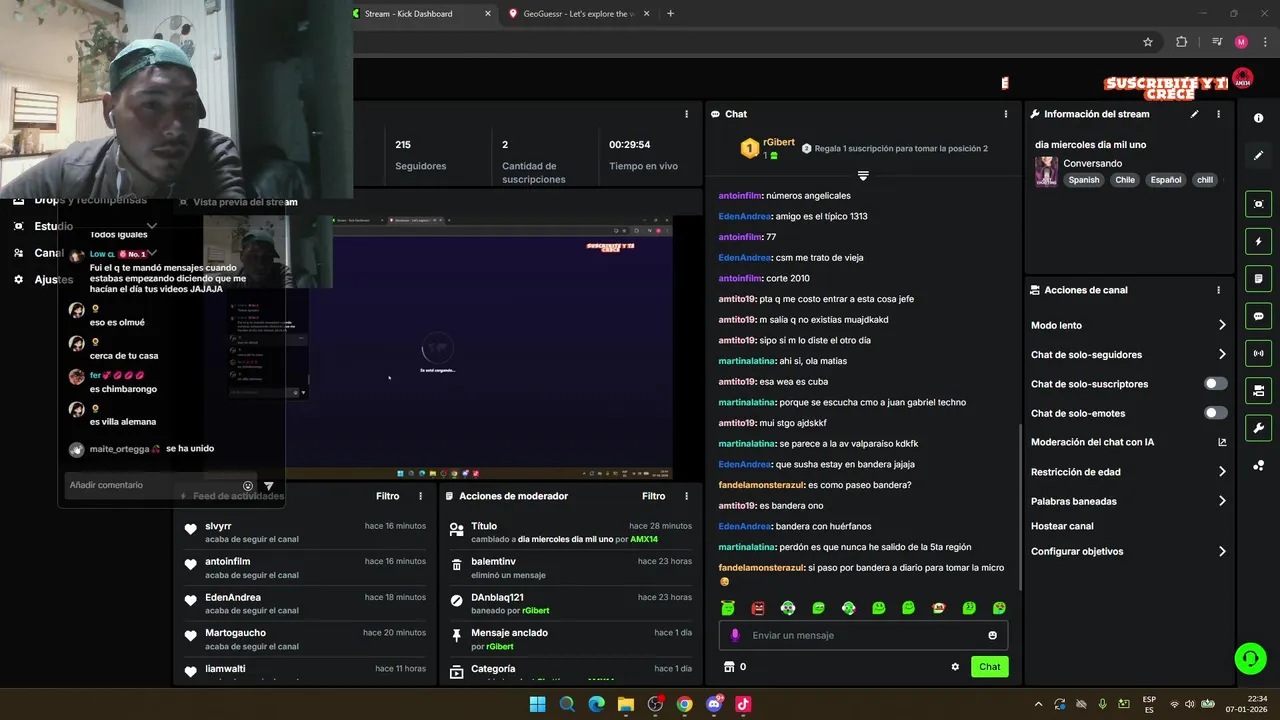Collapse the chat leaderboard arrow
The height and width of the screenshot is (720, 1280).
click(x=863, y=175)
